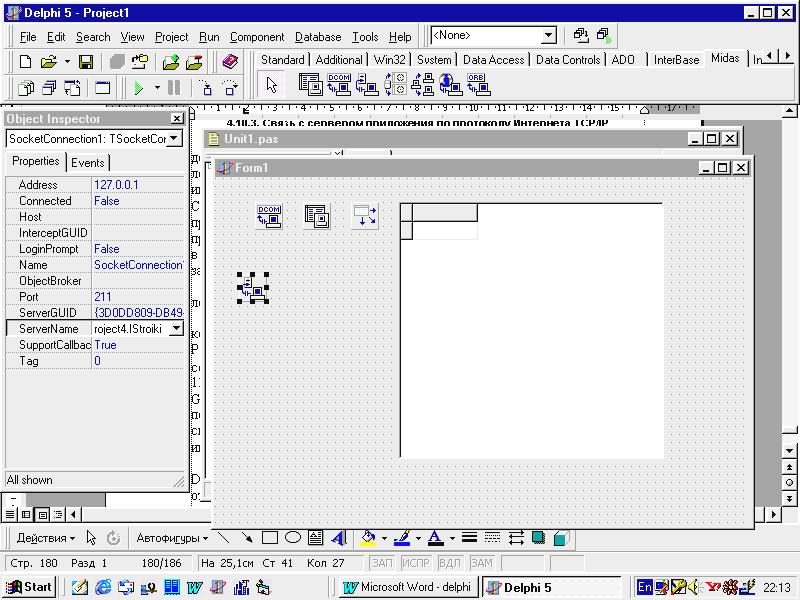The height and width of the screenshot is (600, 800).
Task: Click the Pause program icon
Action: [x=174, y=88]
